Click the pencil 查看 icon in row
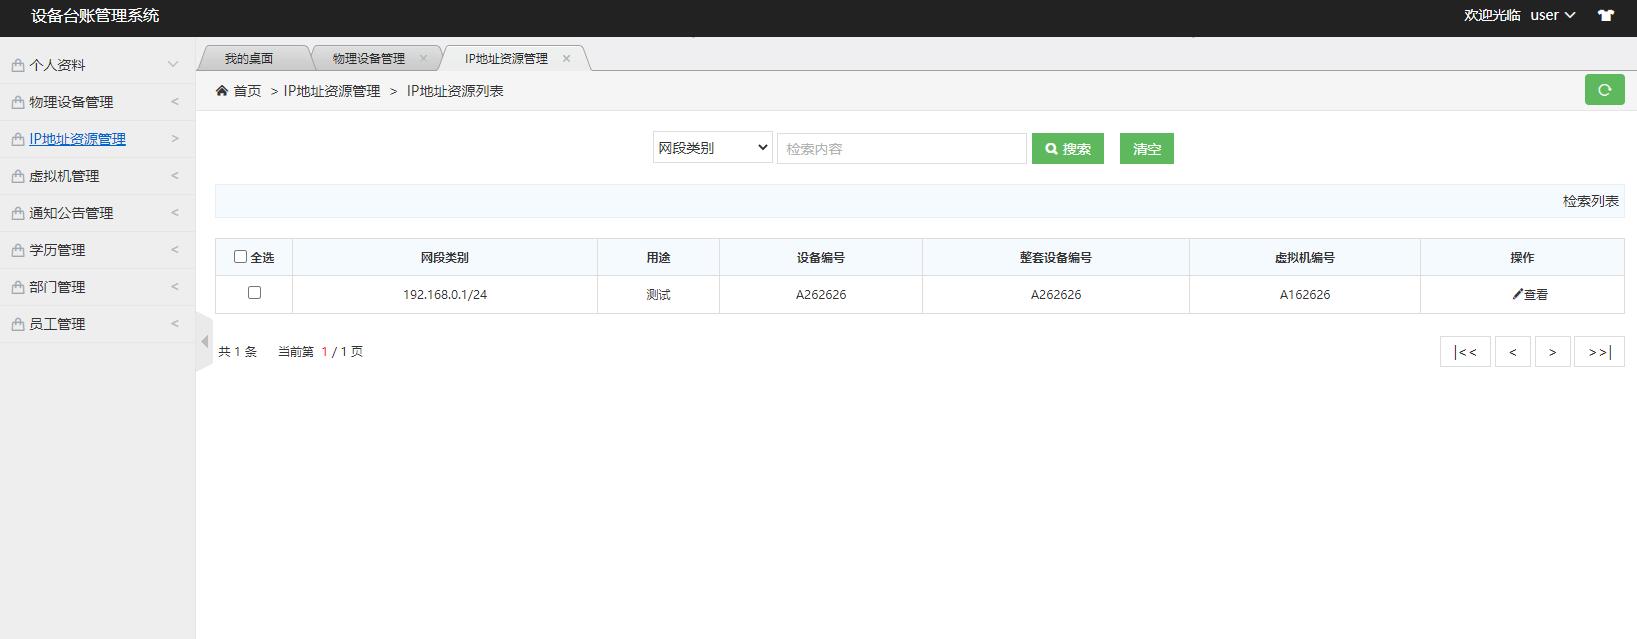 coord(1518,295)
